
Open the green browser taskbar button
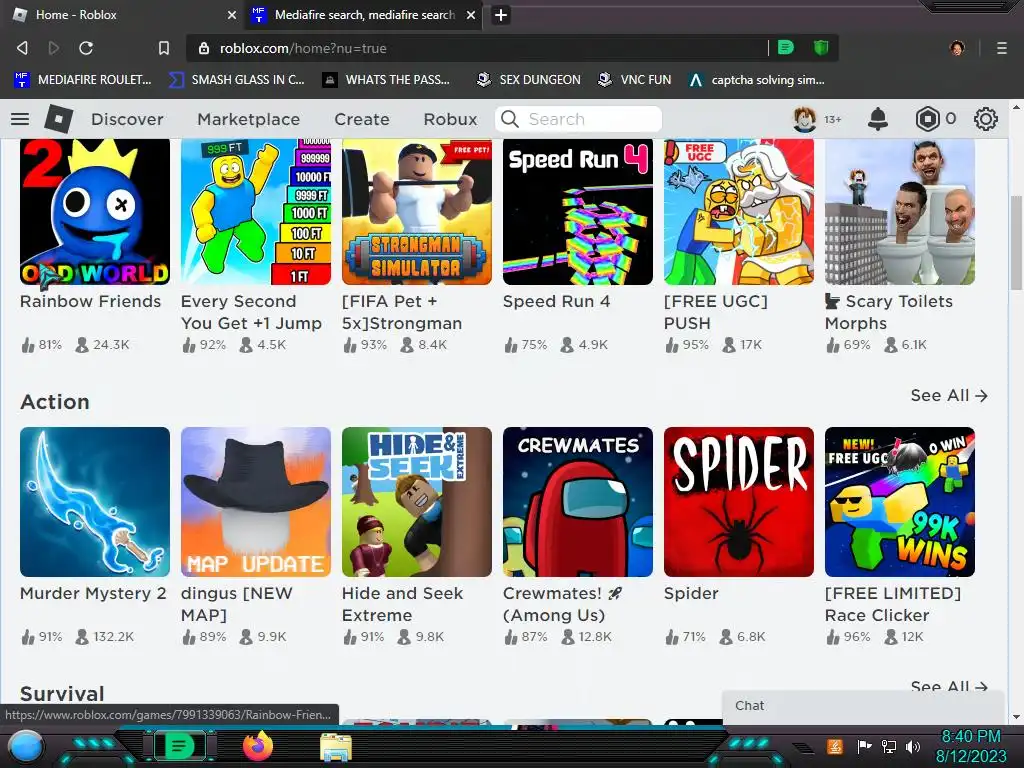pos(179,746)
